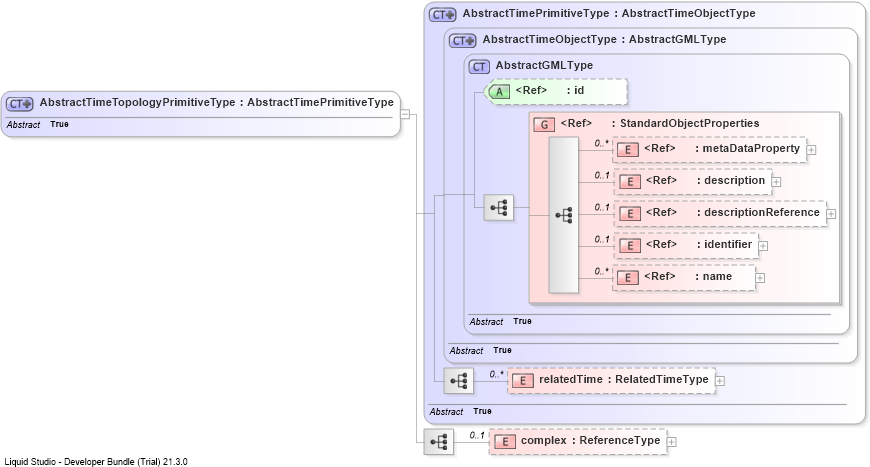Image resolution: width=870 pixels, height=467 pixels.
Task: Click Abstract True property of AbstractTimePrimitiveType
Action: coord(461,412)
